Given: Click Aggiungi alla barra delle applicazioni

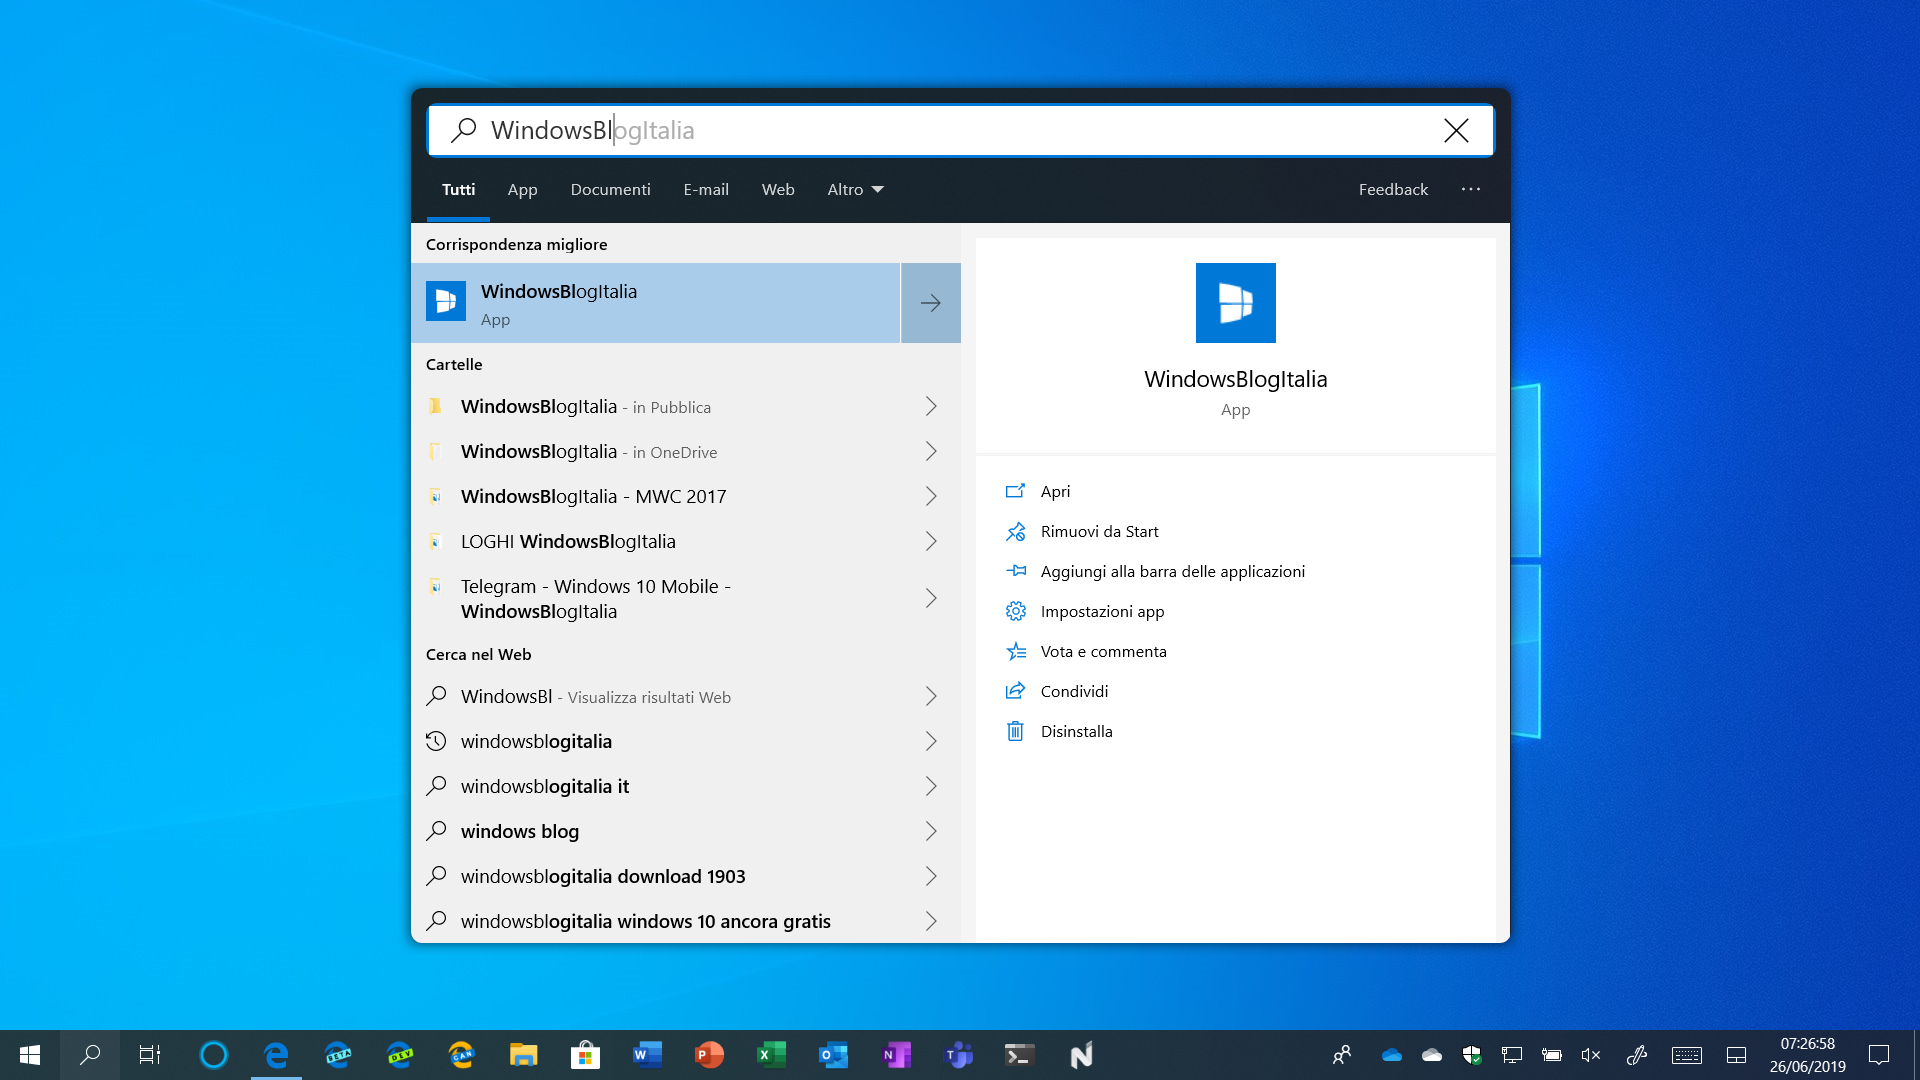Looking at the screenshot, I should [x=1172, y=571].
